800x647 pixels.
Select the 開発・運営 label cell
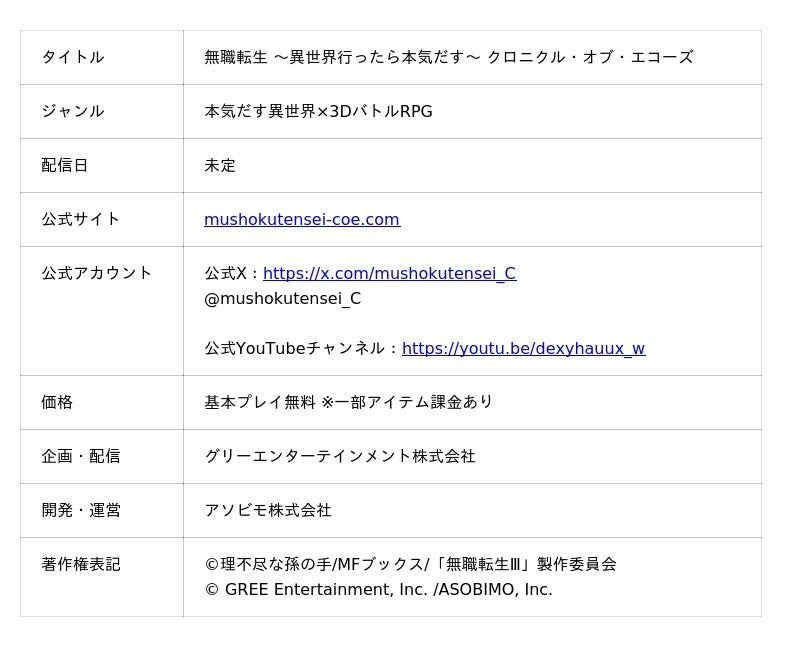coord(81,511)
